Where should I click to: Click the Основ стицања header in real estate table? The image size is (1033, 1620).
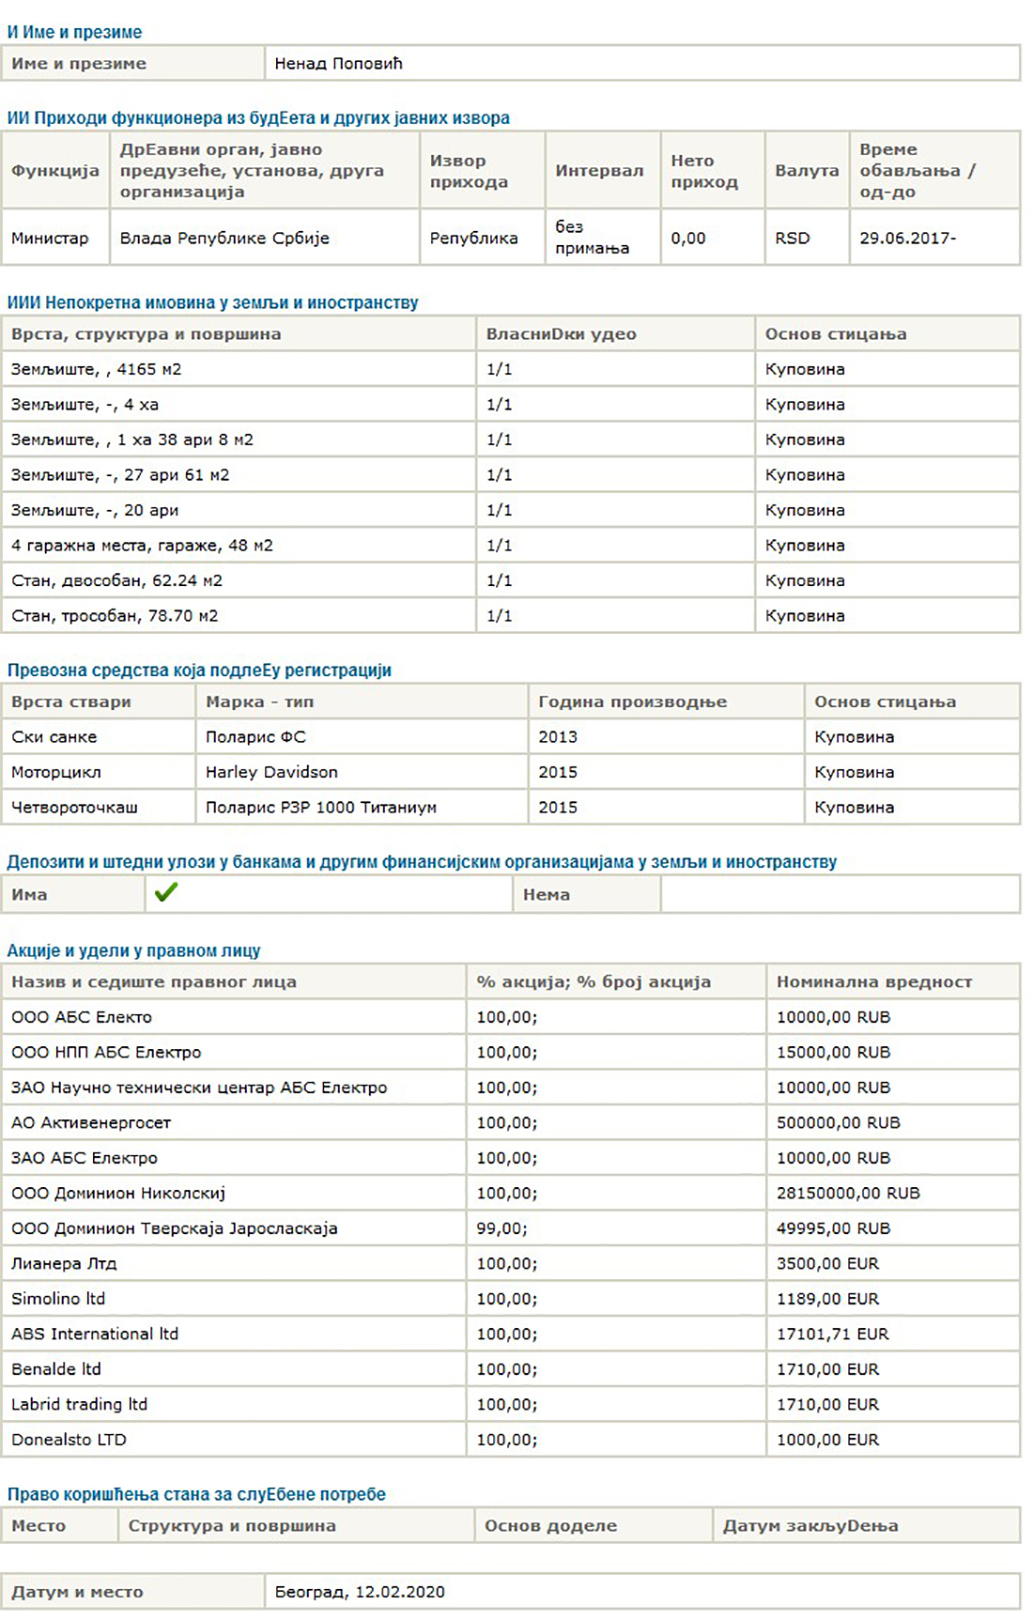(887, 334)
